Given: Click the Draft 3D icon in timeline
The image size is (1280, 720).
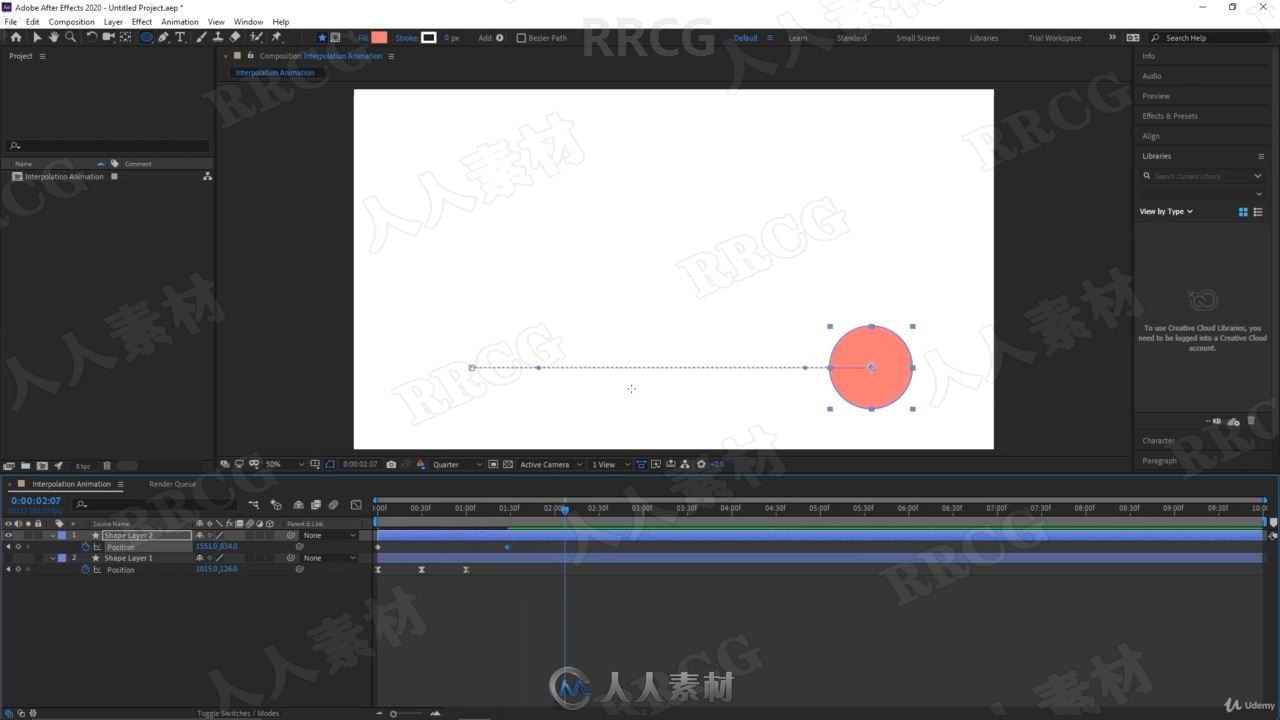Looking at the screenshot, I should [276, 505].
